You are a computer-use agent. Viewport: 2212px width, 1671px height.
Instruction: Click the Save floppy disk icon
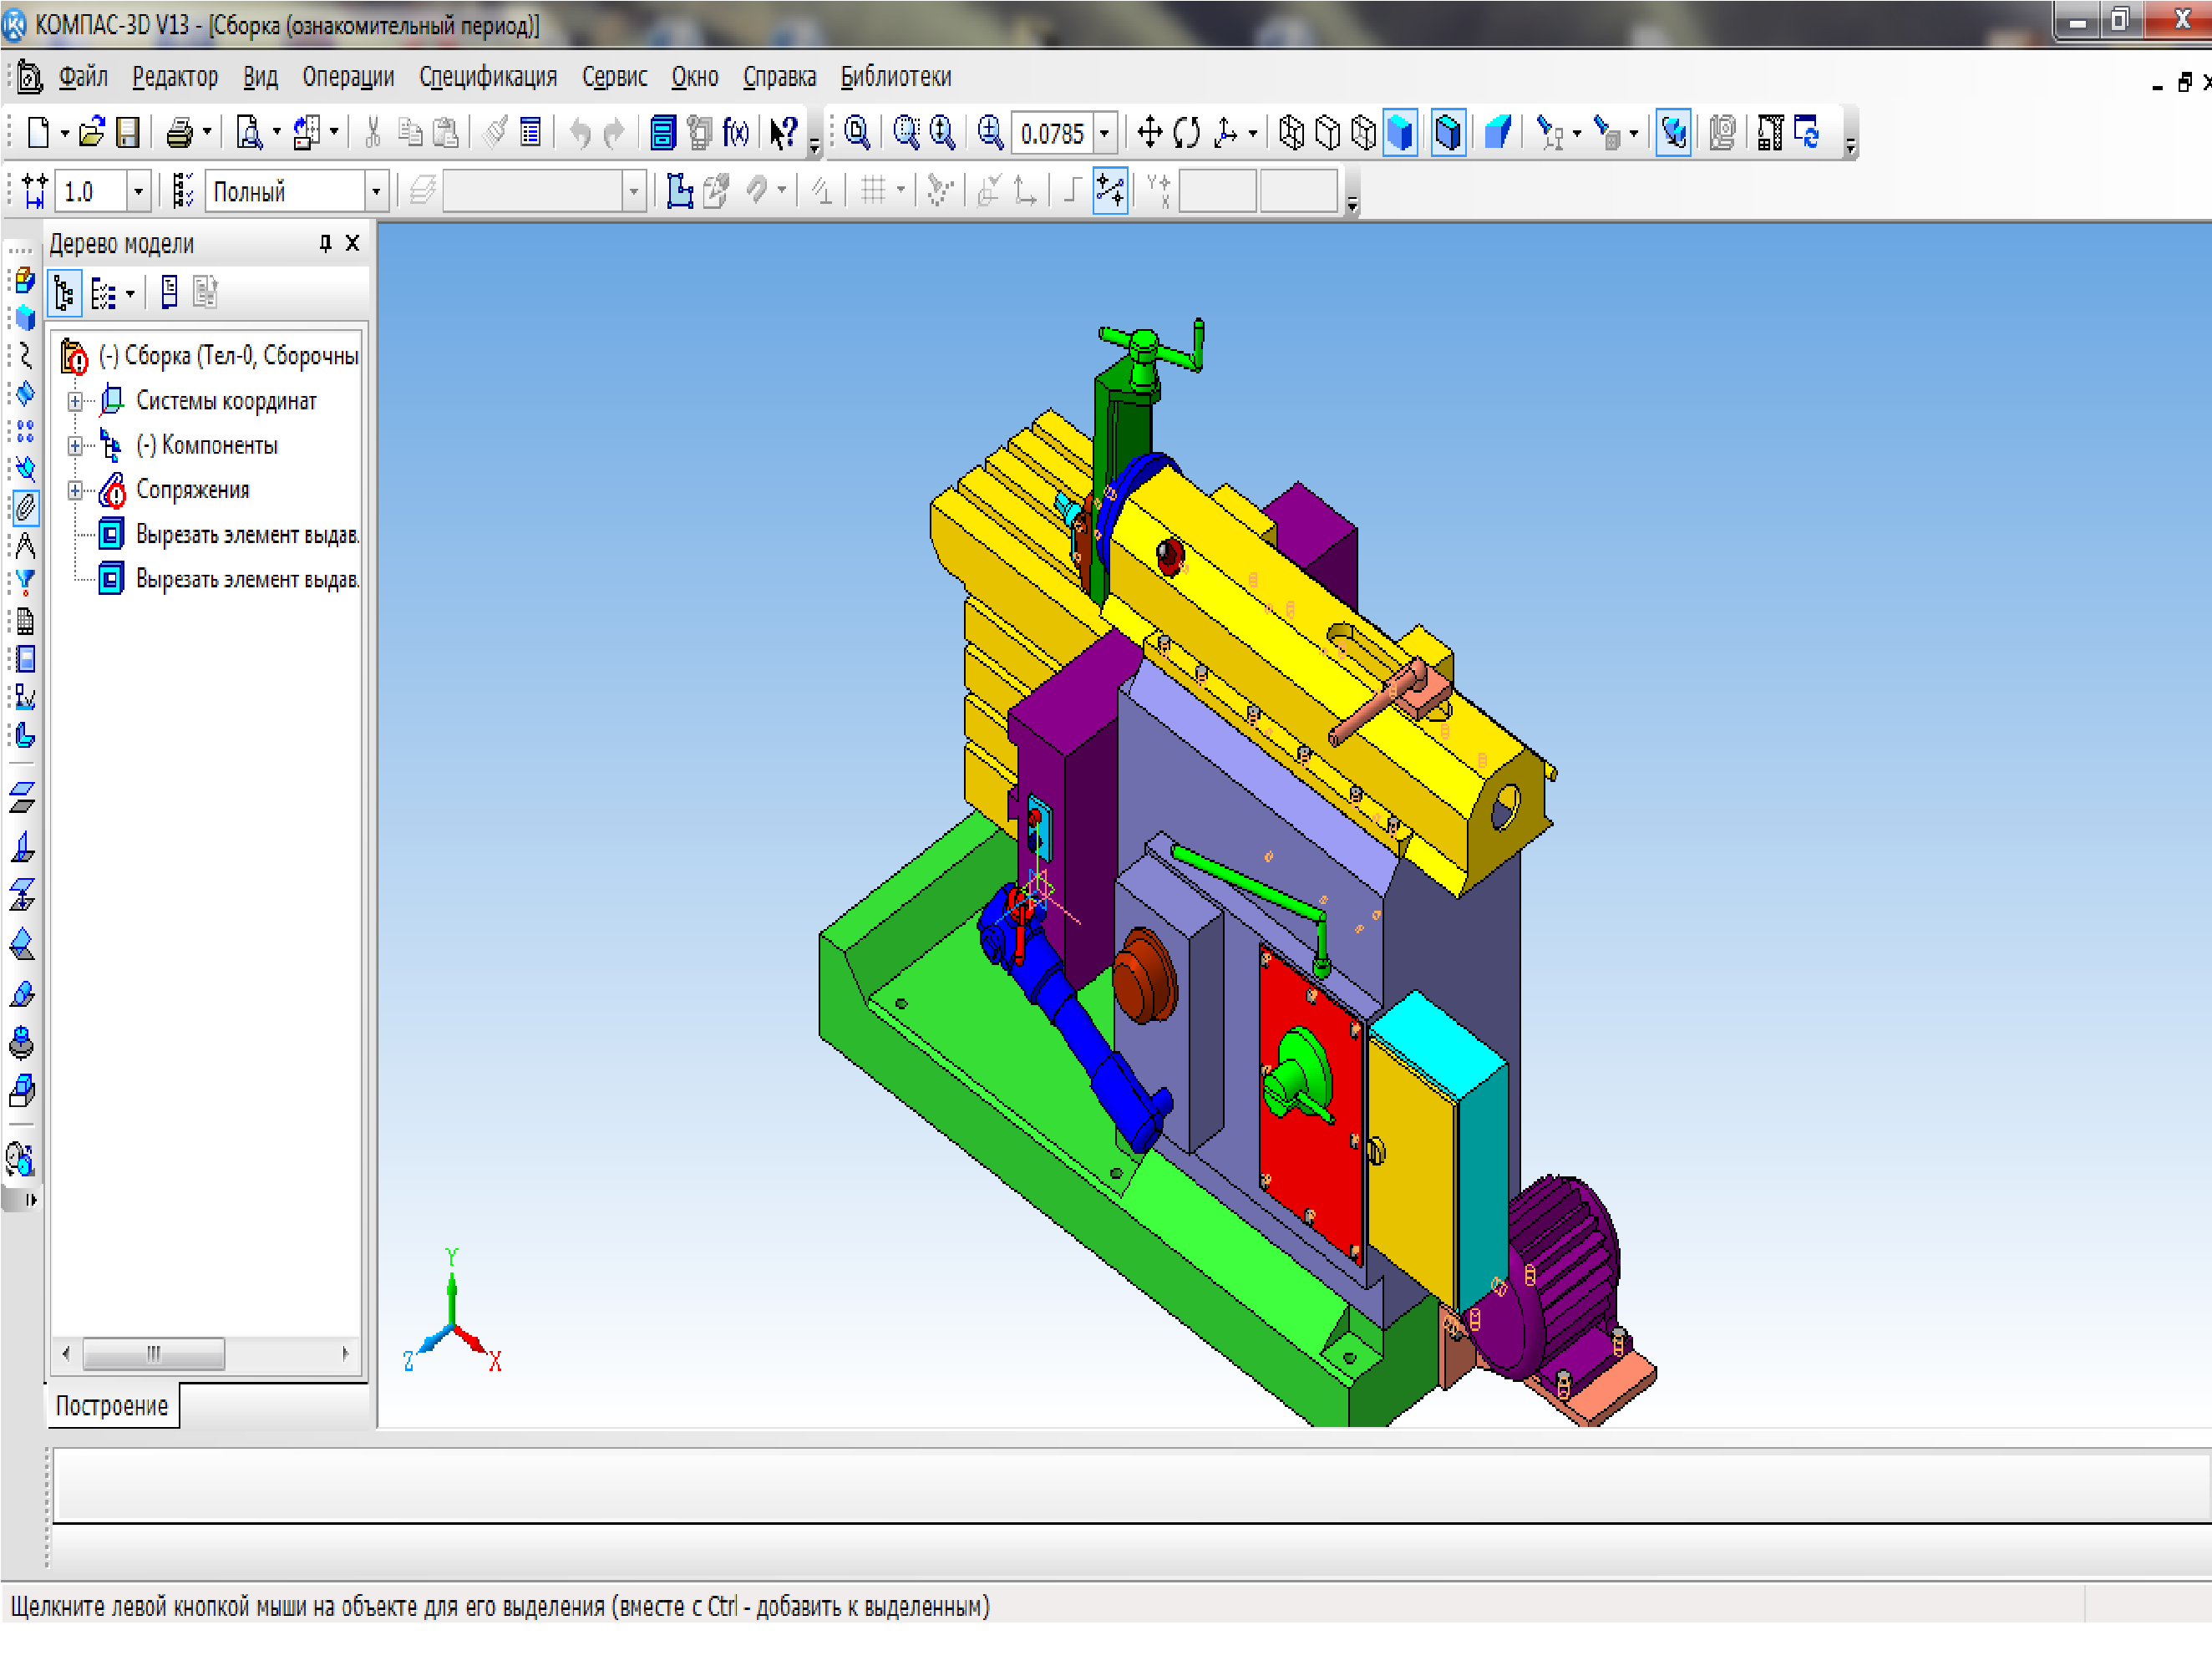point(128,132)
